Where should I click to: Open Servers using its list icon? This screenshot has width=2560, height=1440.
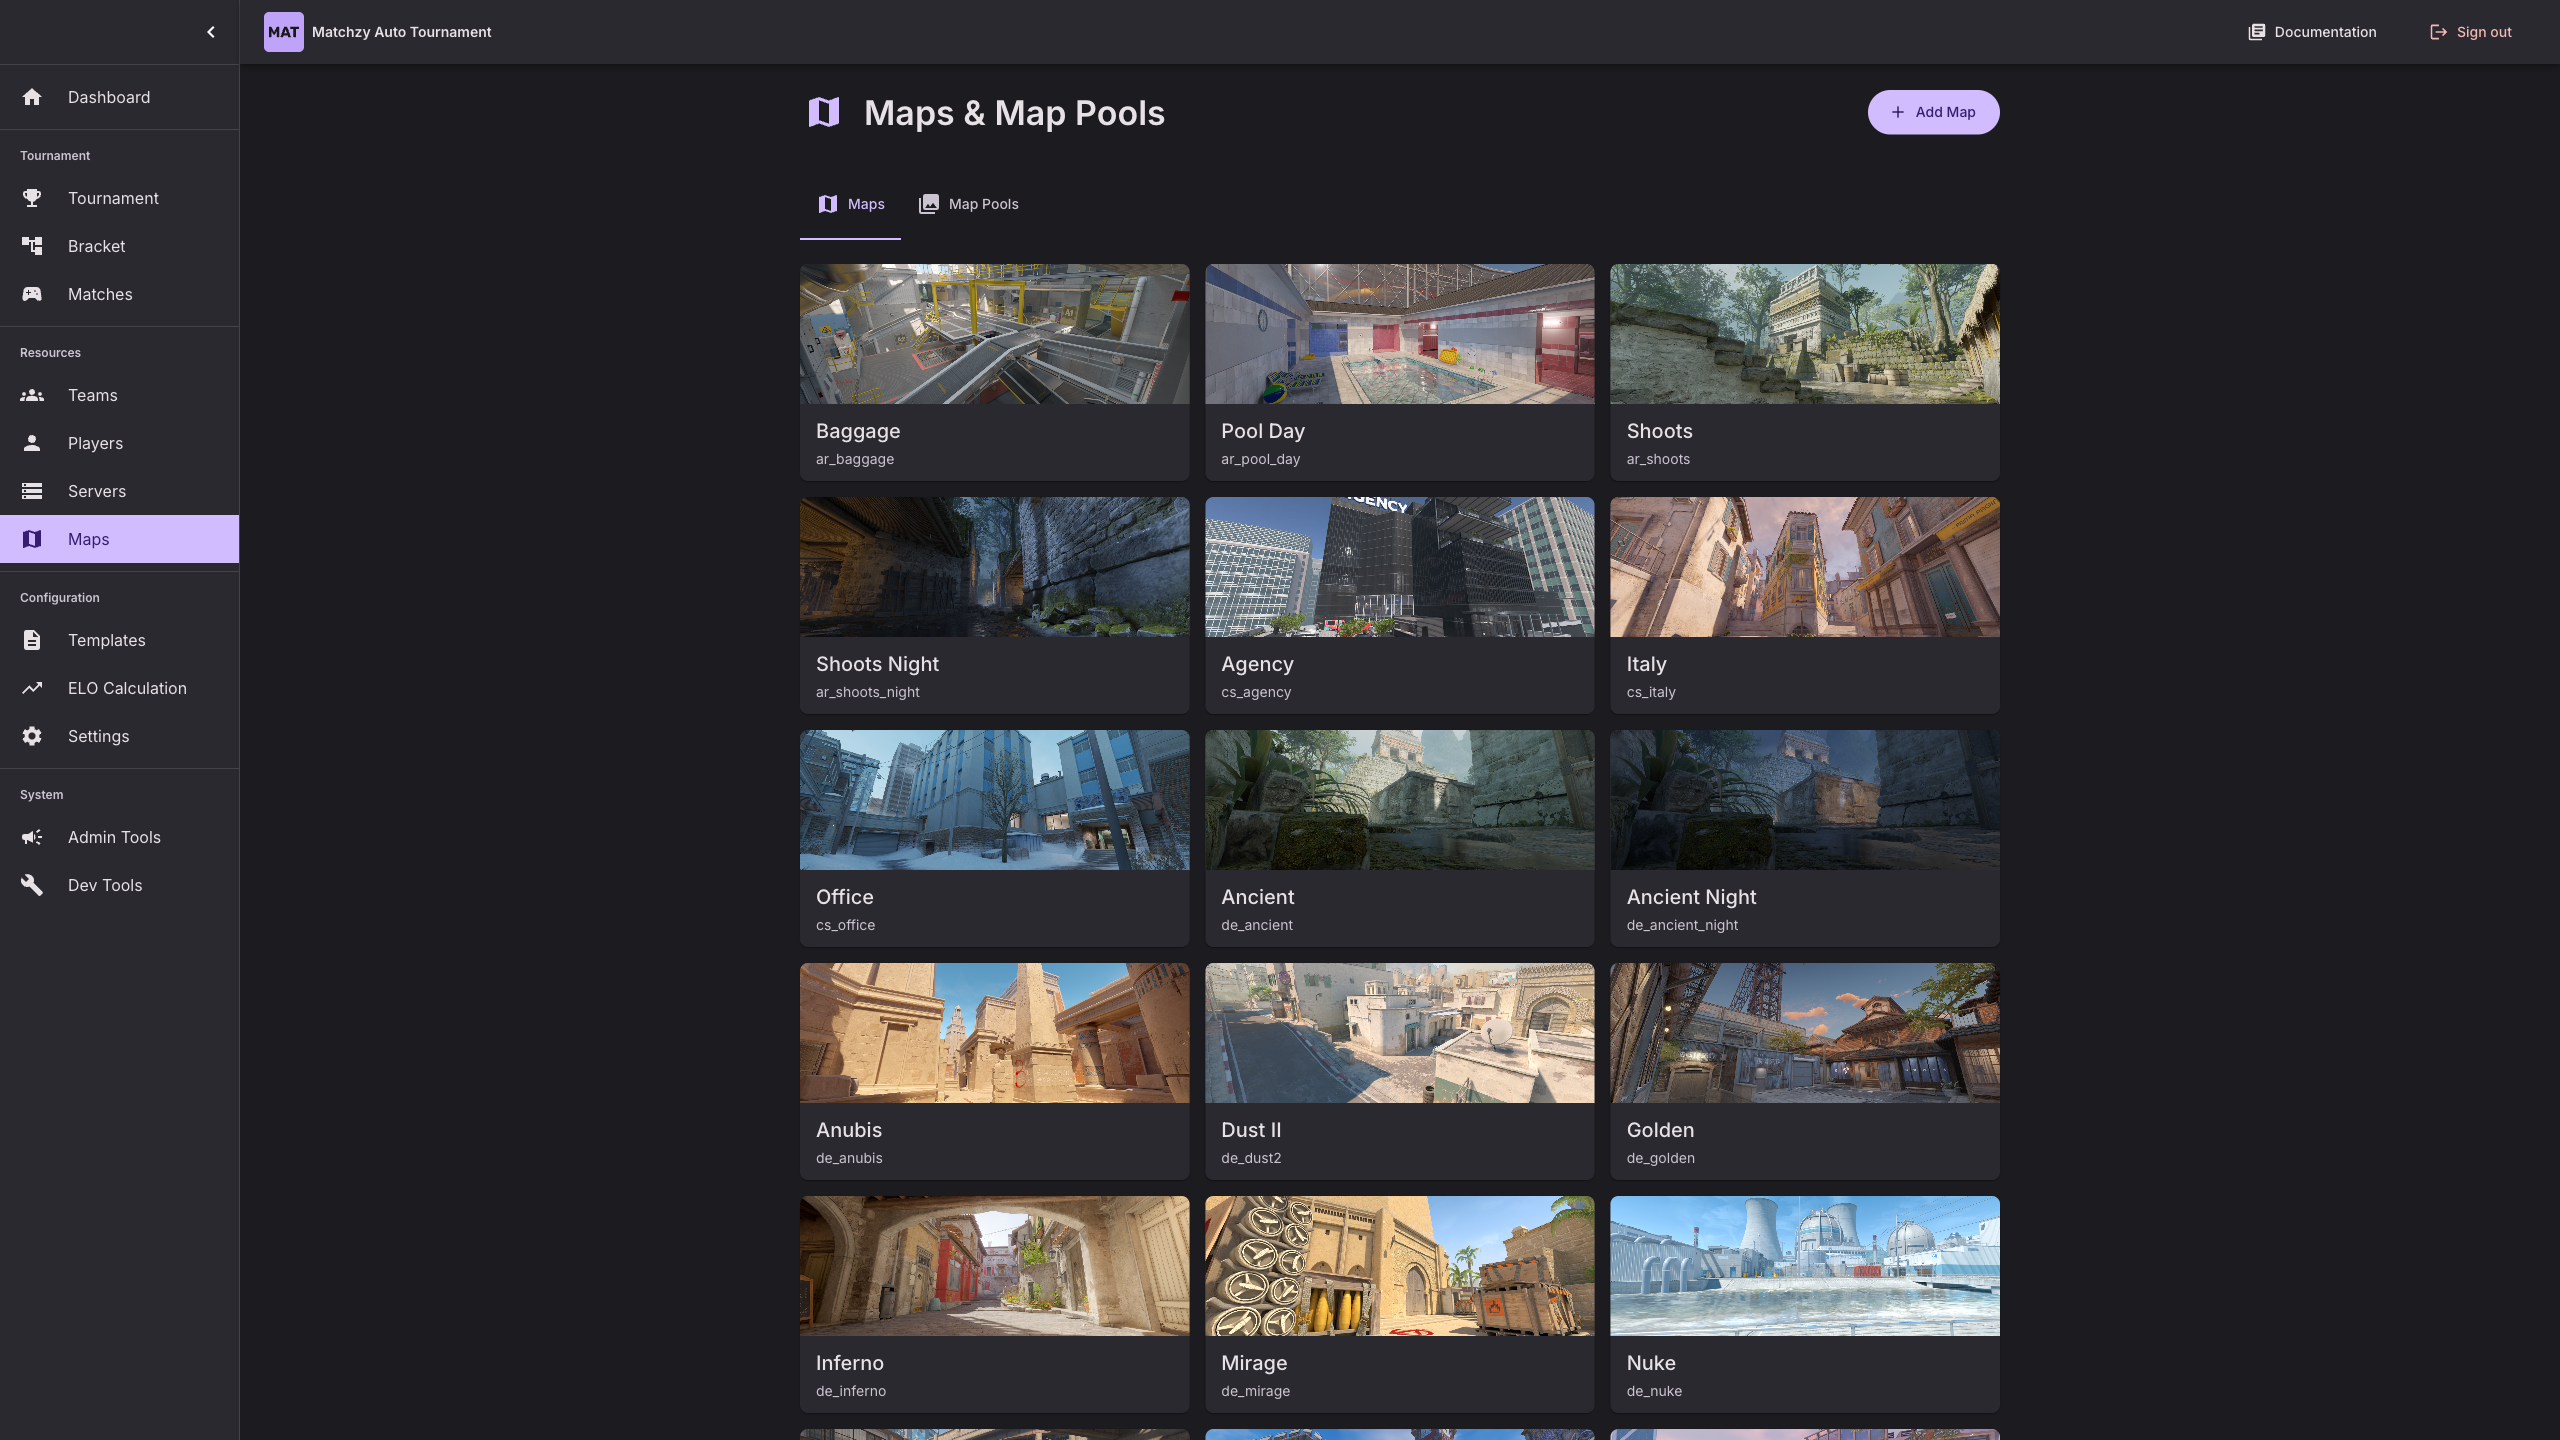(32, 491)
